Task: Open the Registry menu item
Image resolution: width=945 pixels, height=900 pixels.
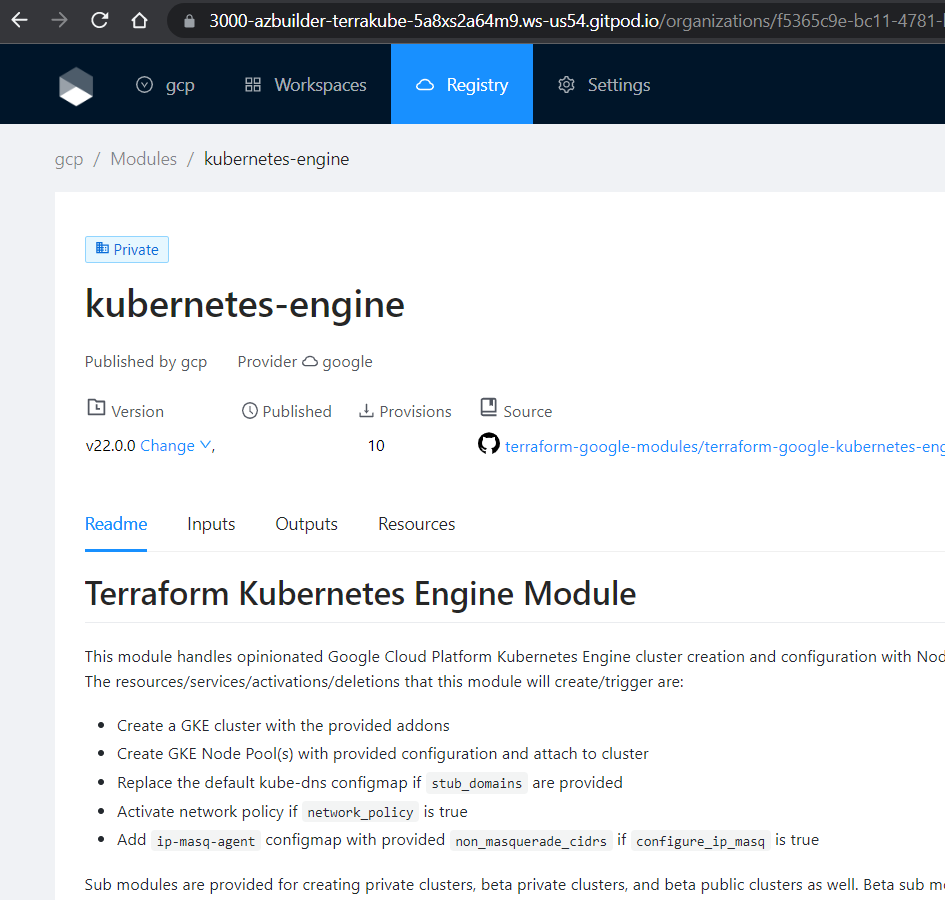Action: point(462,85)
